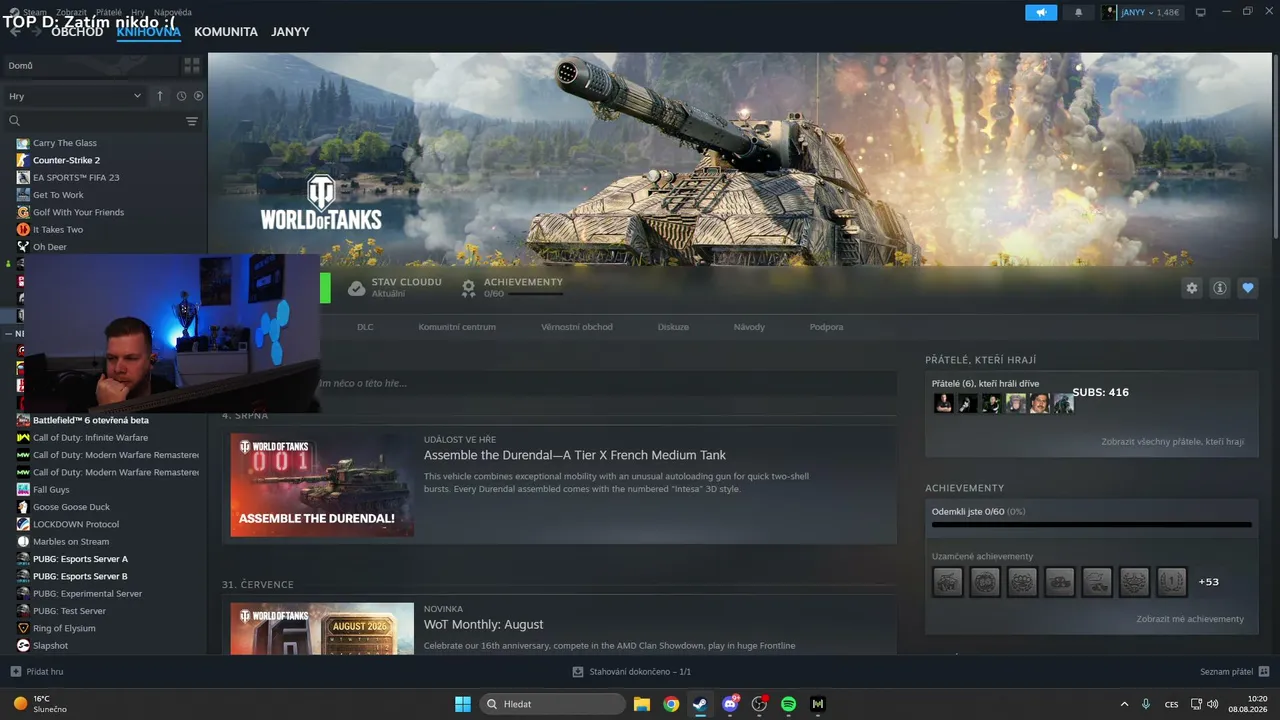Go back with the navigation arrow
This screenshot has width=1280, height=720.
coord(15,31)
